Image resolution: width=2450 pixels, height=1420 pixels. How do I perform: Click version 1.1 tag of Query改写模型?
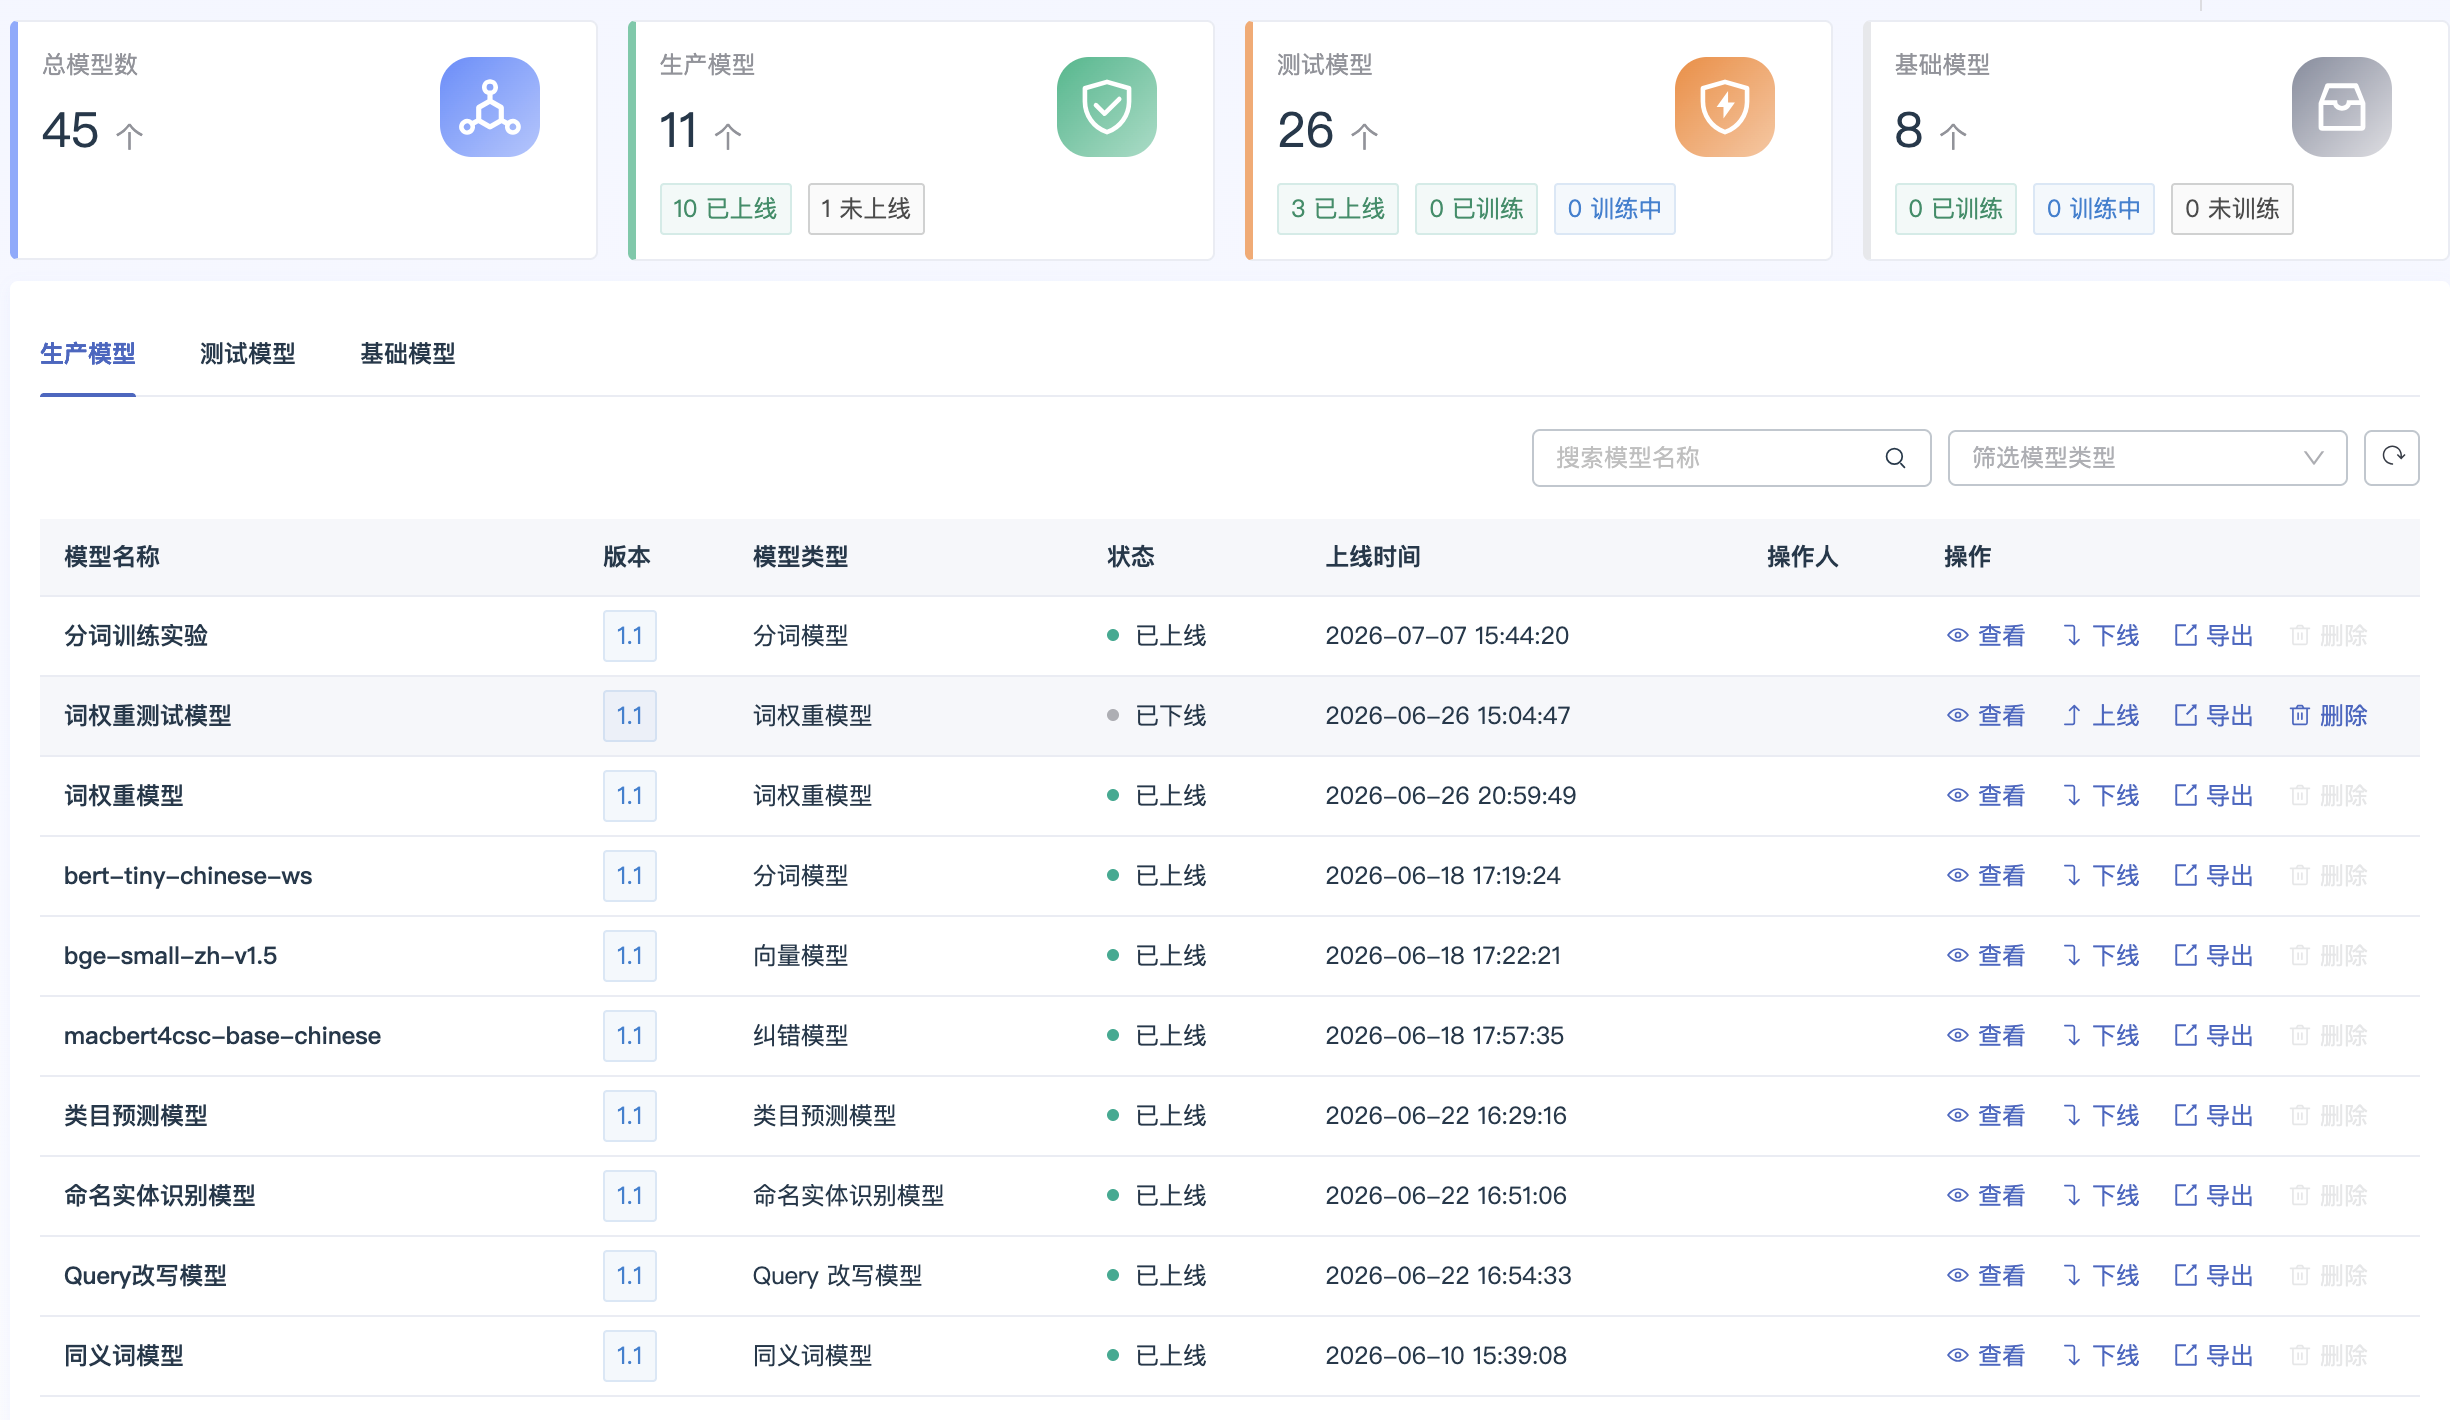click(630, 1276)
